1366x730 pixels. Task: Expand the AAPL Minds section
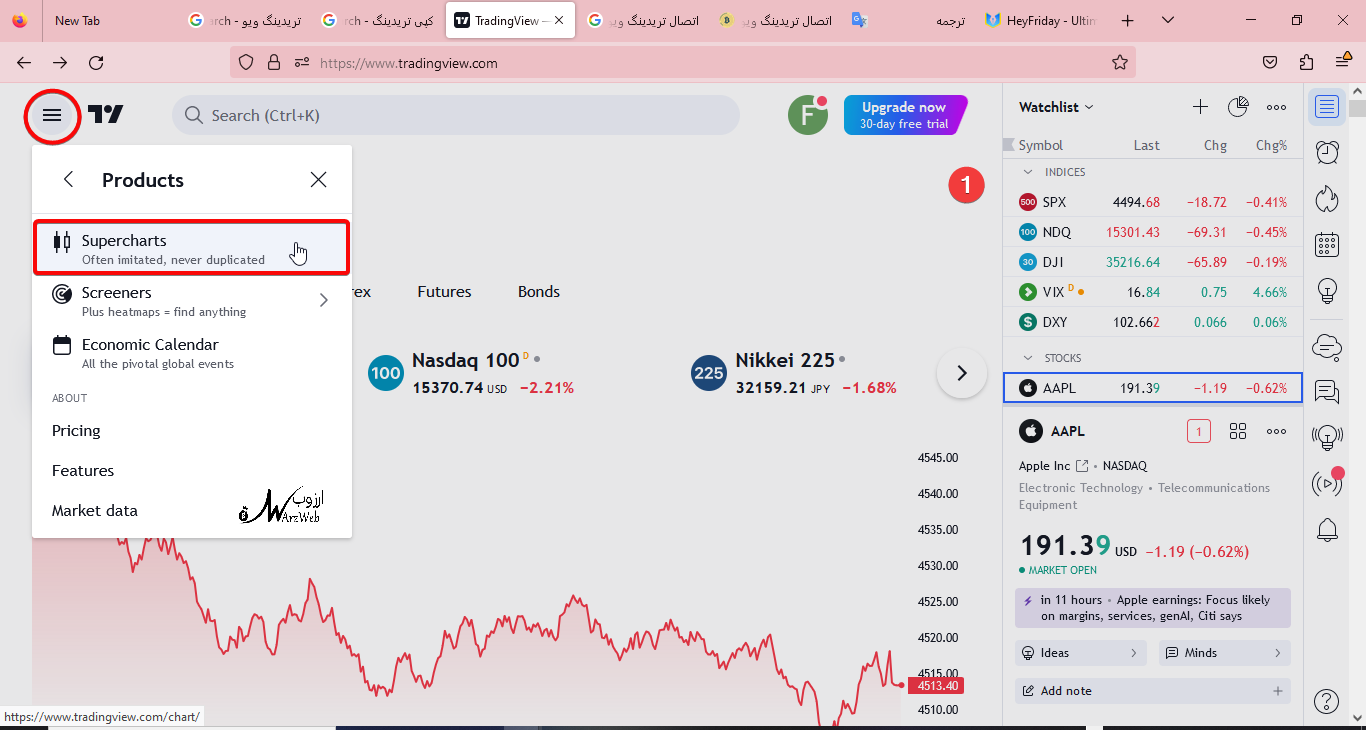click(x=1225, y=653)
